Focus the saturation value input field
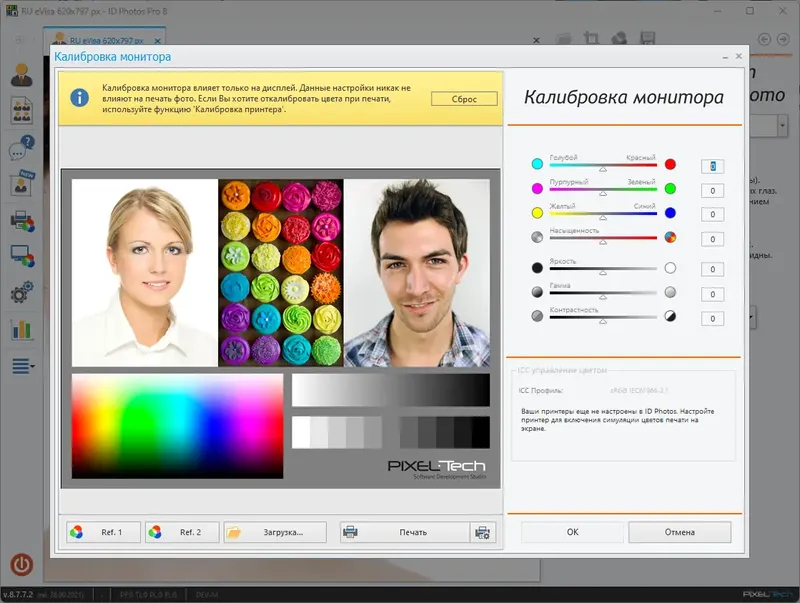This screenshot has height=603, width=800. point(712,239)
